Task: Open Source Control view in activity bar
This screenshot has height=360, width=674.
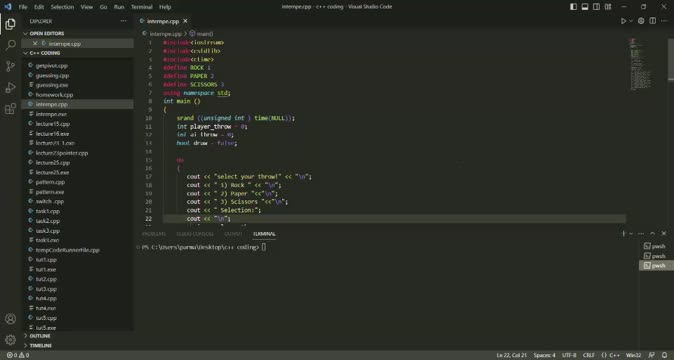Action: click(10, 66)
